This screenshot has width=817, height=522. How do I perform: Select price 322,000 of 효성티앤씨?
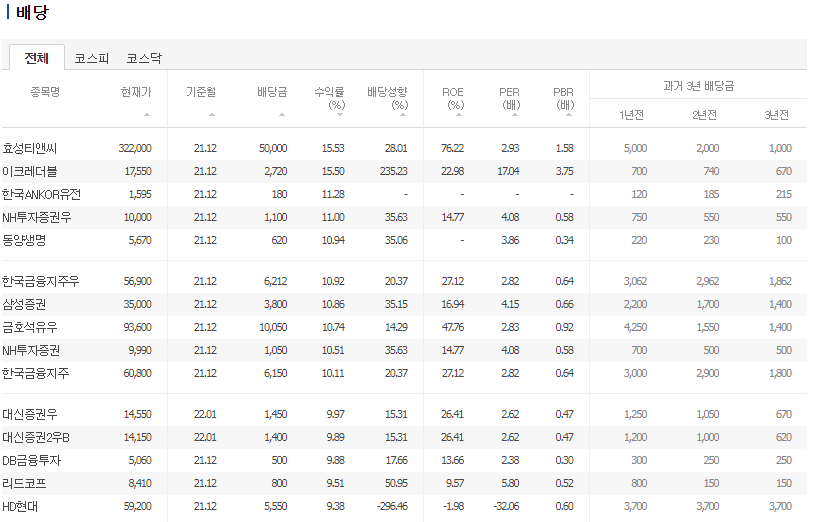135,148
